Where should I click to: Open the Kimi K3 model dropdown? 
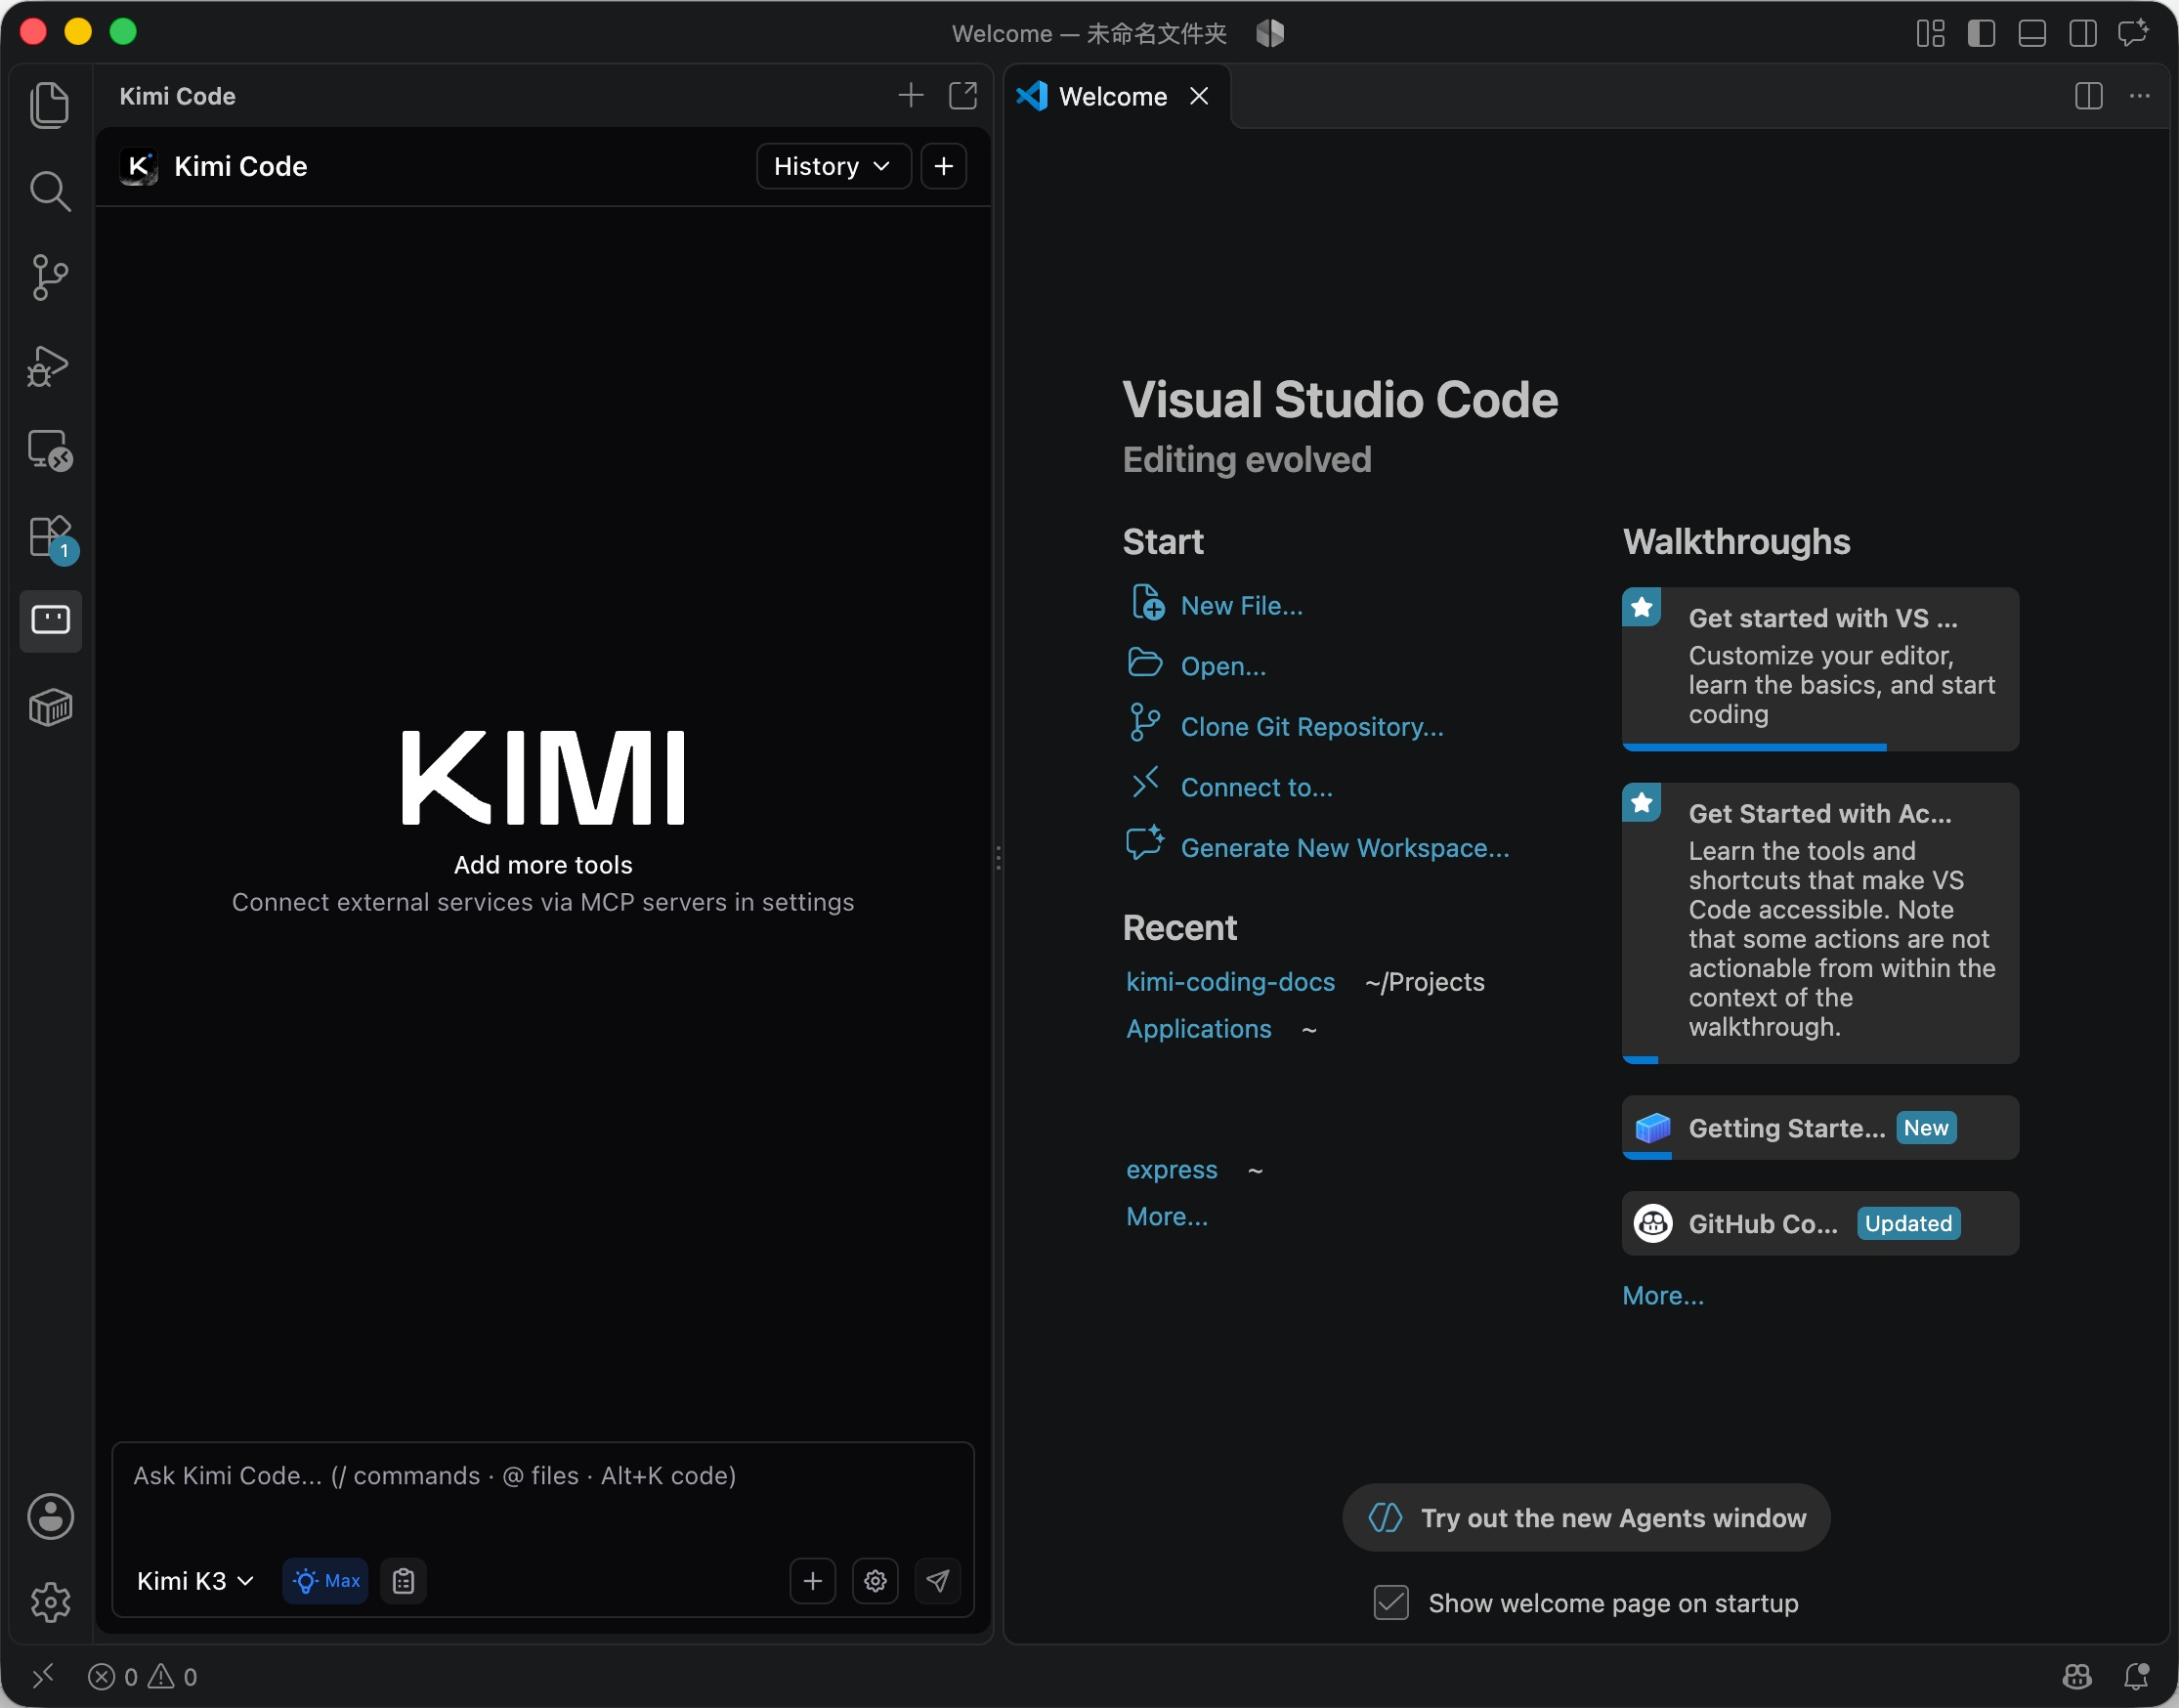pos(195,1581)
